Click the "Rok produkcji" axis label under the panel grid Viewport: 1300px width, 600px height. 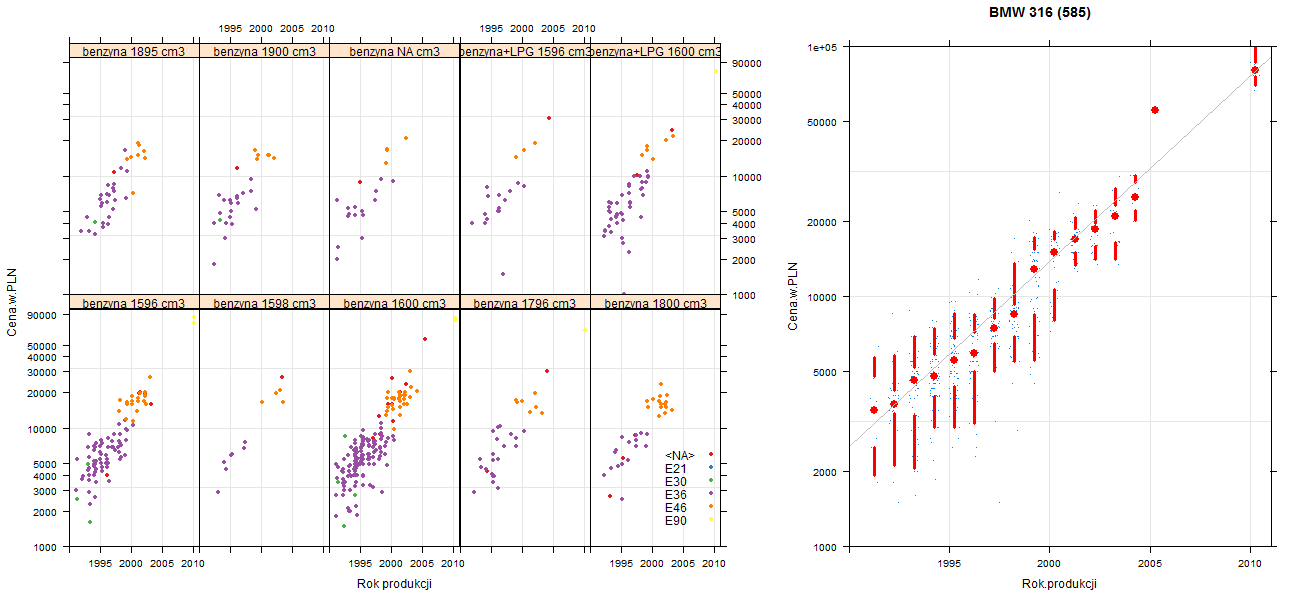tap(394, 584)
